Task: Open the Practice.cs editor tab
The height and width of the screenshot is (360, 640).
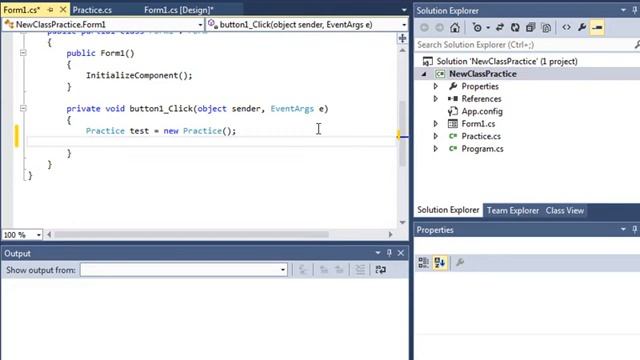Action: pyautogui.click(x=92, y=10)
